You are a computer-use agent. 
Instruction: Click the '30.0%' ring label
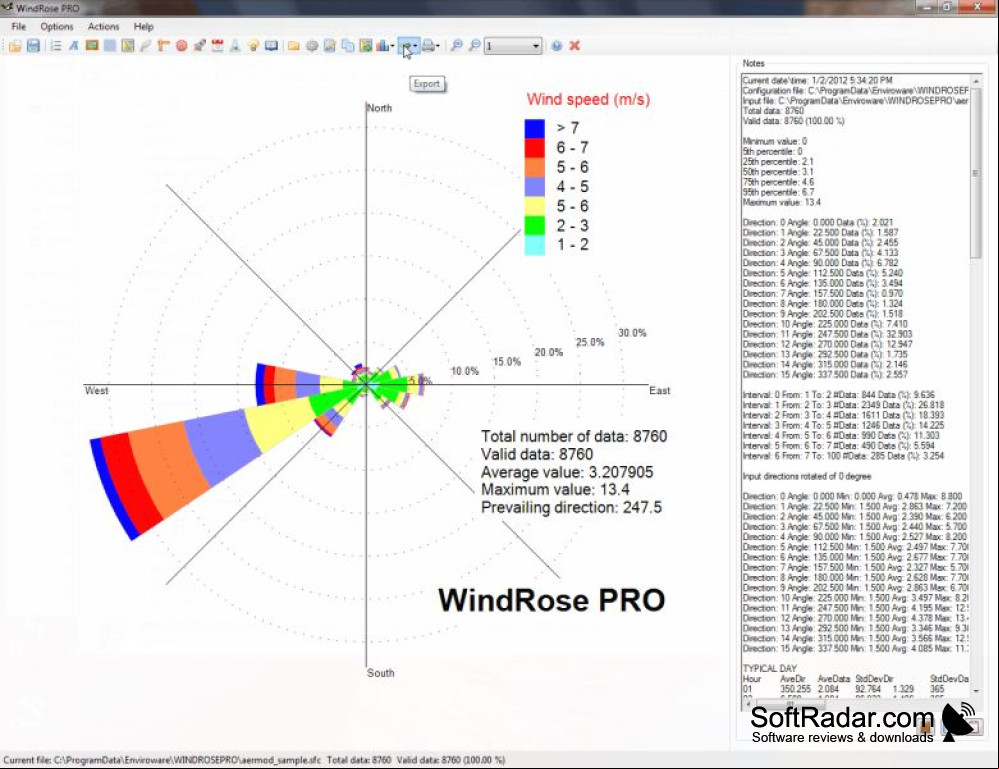pos(632,333)
